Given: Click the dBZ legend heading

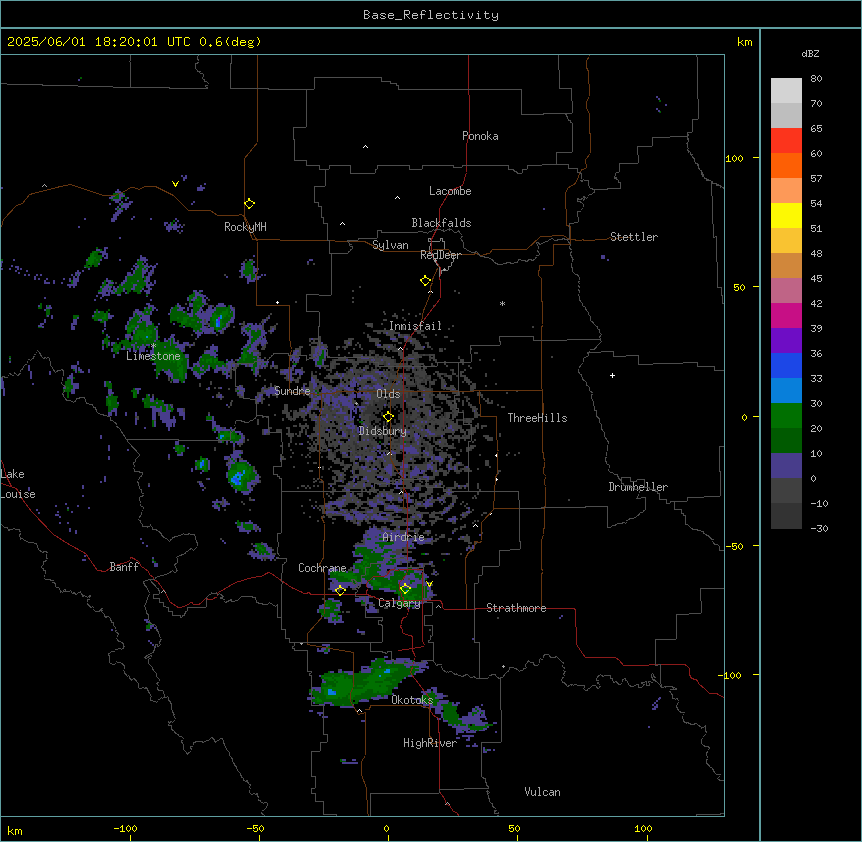Looking at the screenshot, I should 810,53.
